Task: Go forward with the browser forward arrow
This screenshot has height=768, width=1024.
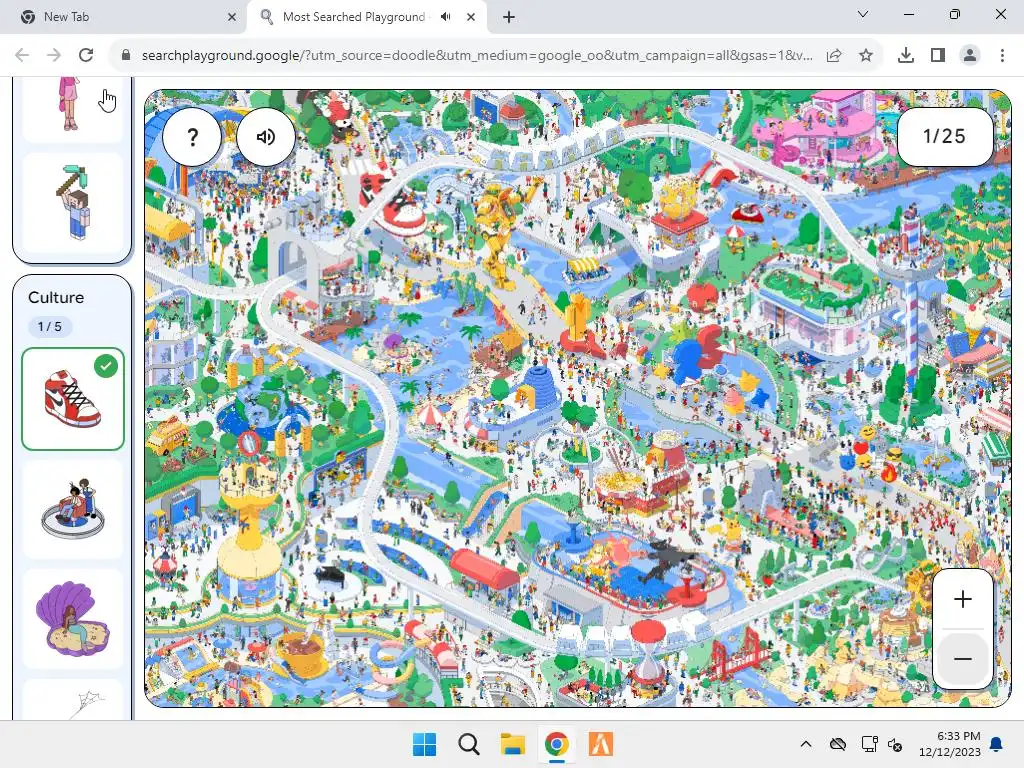Action: coord(54,56)
